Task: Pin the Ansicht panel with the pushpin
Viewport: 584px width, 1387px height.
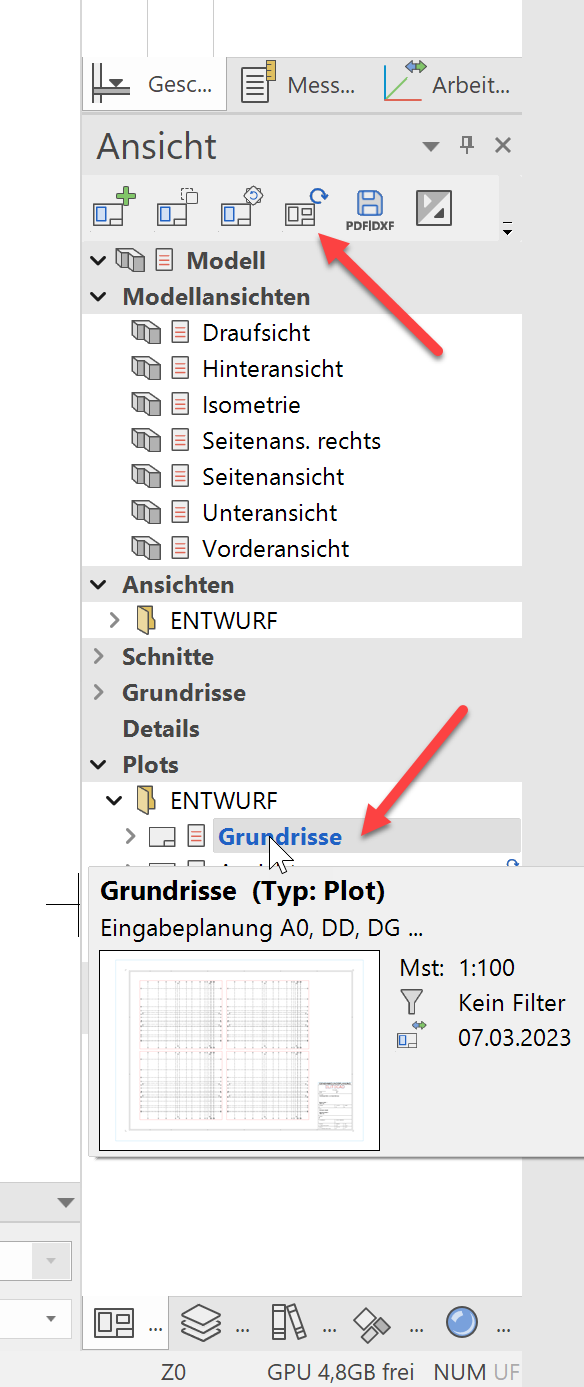Action: 467,145
